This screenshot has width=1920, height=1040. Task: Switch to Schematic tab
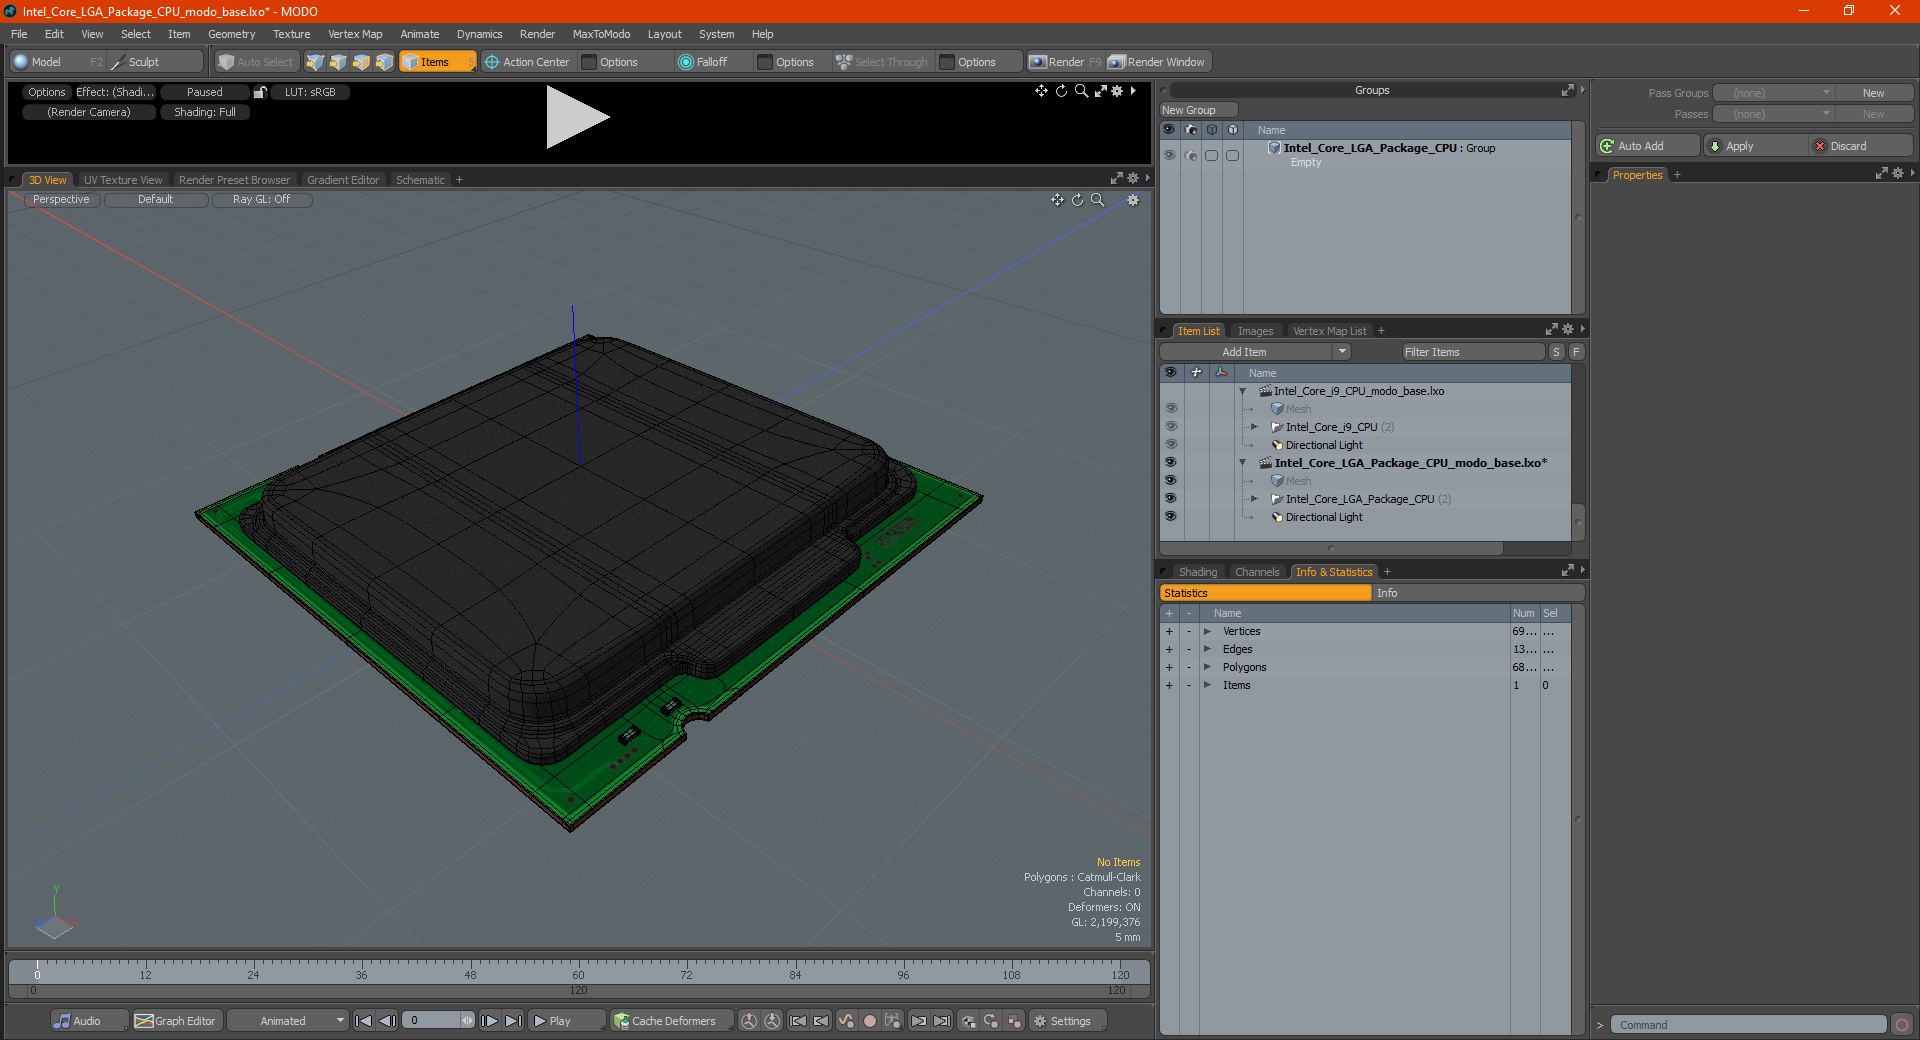point(420,180)
